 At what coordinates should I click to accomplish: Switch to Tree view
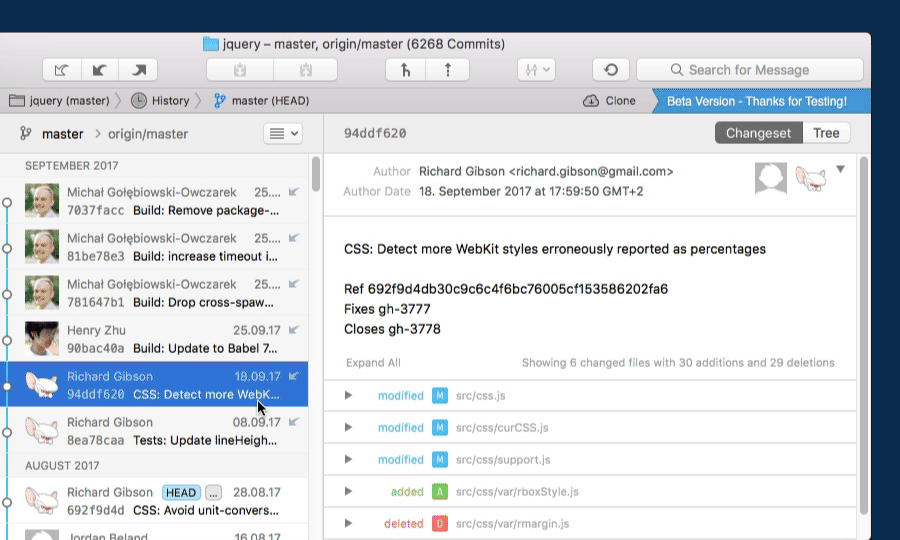tap(826, 133)
